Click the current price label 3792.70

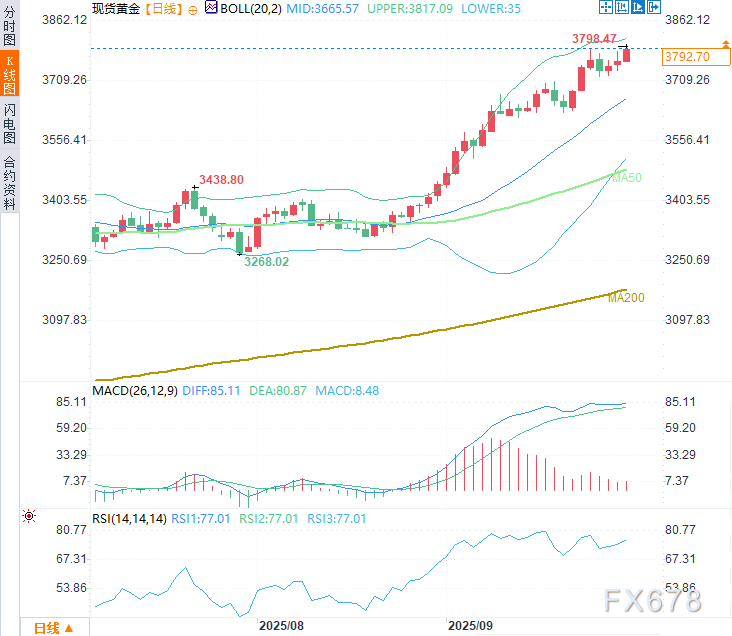(x=686, y=57)
